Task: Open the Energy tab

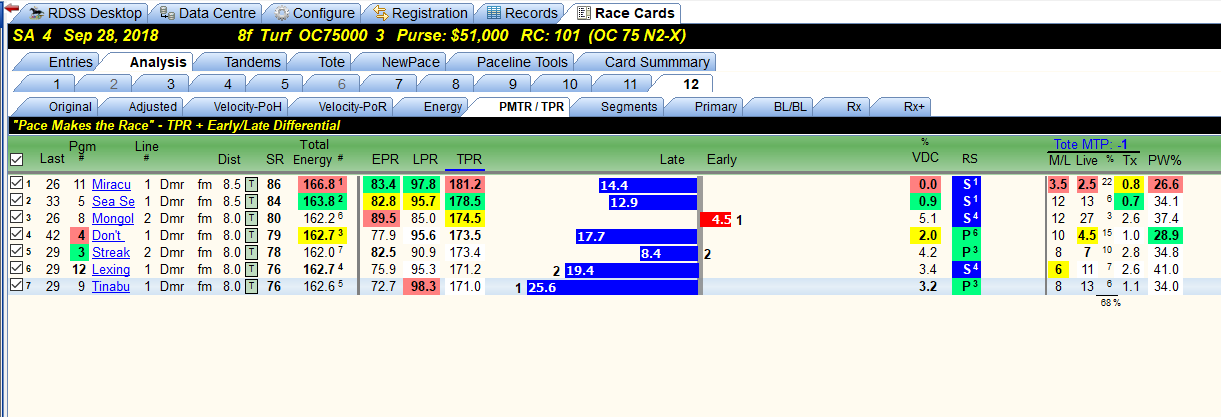Action: point(442,106)
